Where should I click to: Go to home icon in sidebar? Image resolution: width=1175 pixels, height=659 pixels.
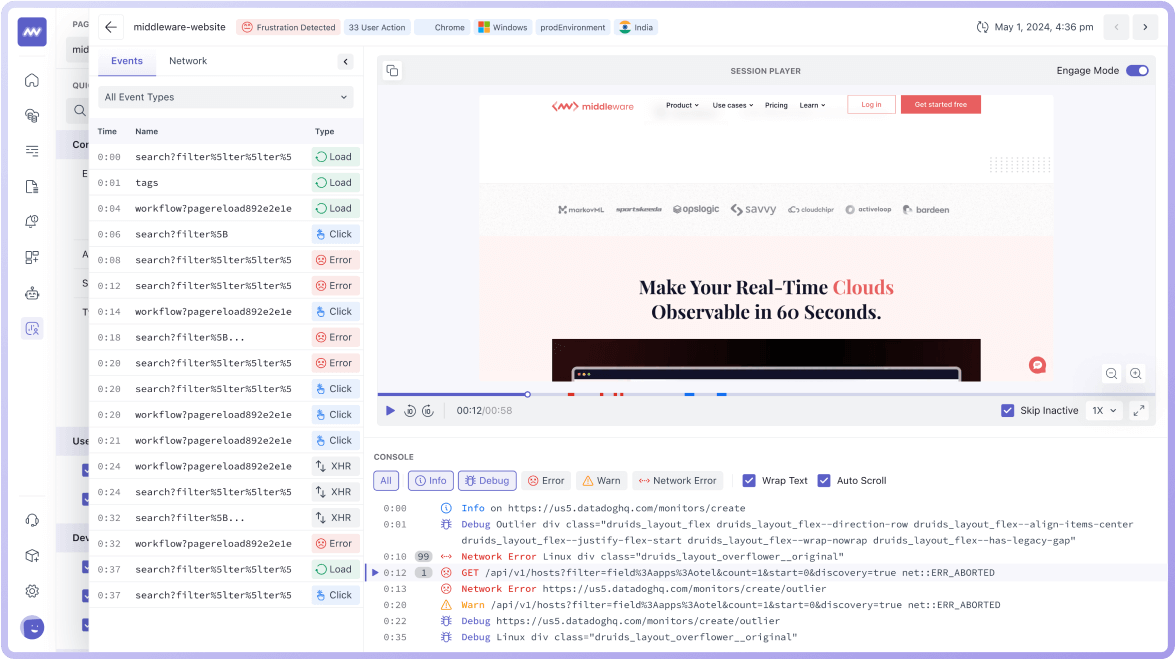tap(32, 81)
